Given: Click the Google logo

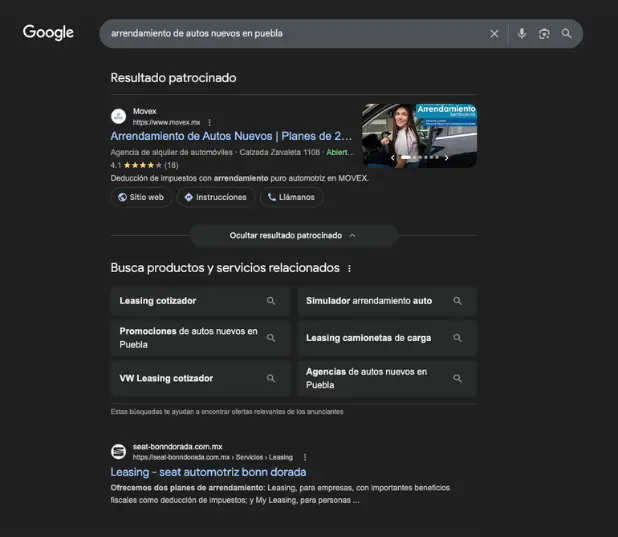Looking at the screenshot, I should (x=48, y=32).
